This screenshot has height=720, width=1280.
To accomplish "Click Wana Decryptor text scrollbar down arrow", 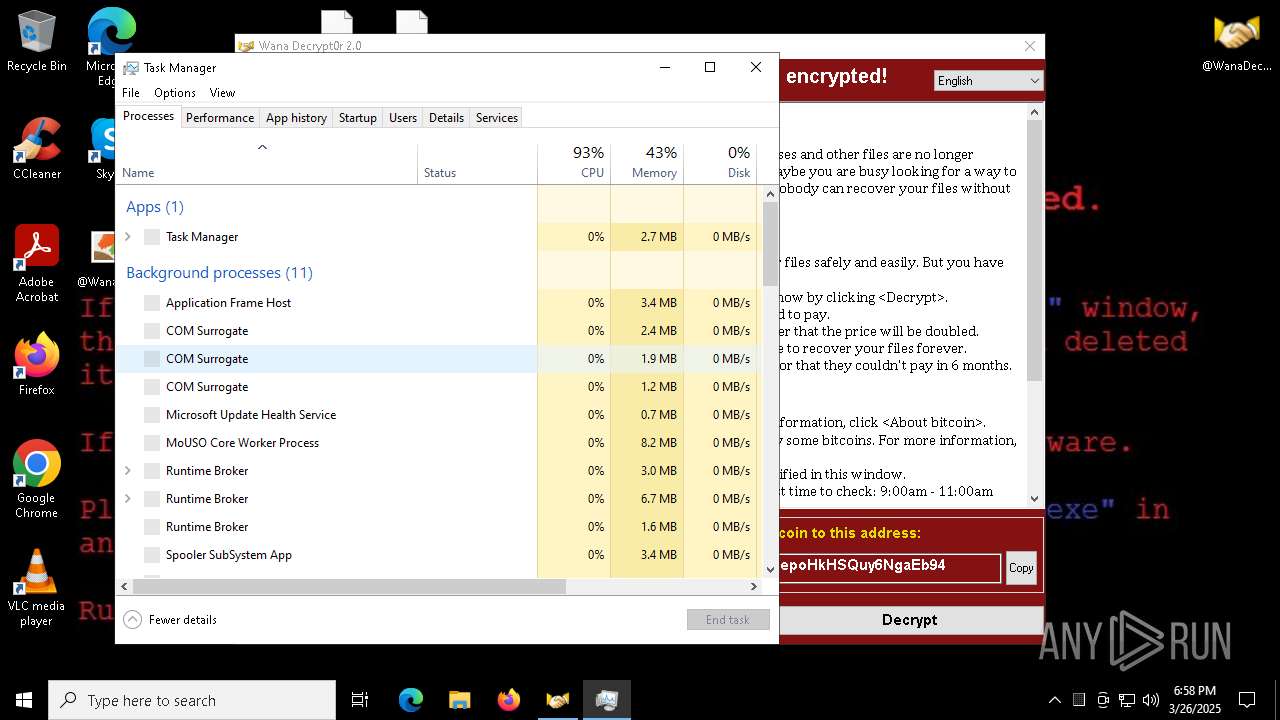I will coord(1034,498).
